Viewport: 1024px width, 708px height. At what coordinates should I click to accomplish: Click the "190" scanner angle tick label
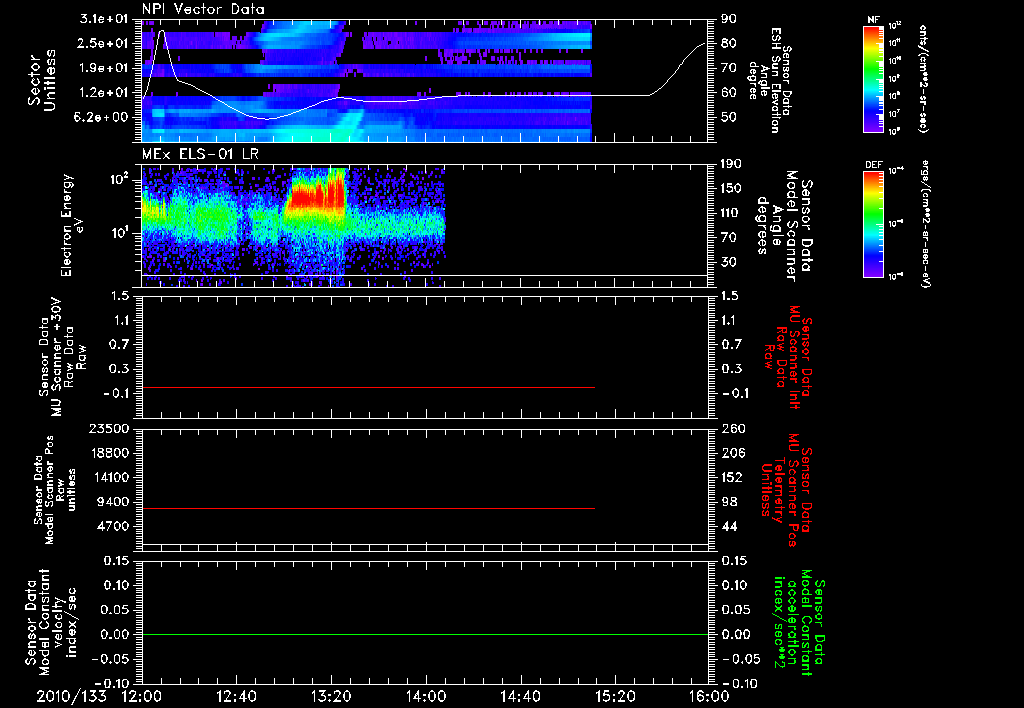click(733, 164)
